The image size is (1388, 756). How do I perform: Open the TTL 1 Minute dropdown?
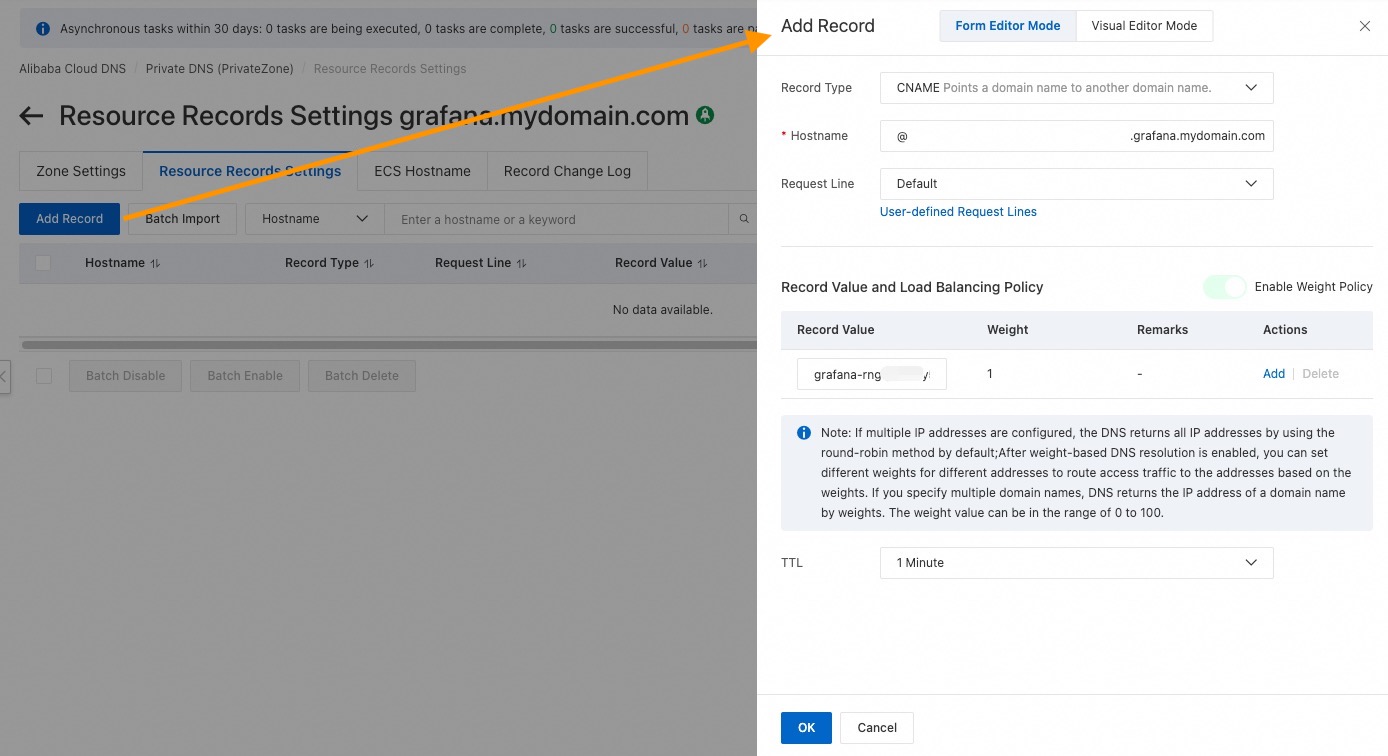[1076, 563]
